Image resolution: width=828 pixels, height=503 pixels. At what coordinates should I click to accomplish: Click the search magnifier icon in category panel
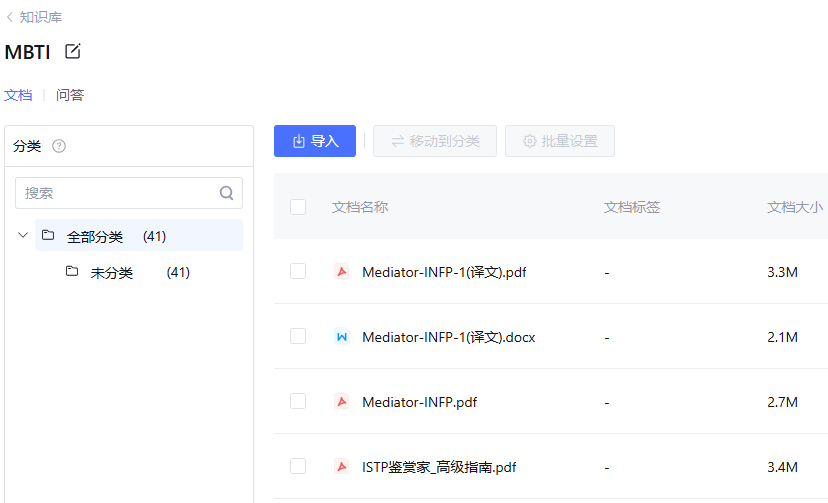[x=226, y=193]
